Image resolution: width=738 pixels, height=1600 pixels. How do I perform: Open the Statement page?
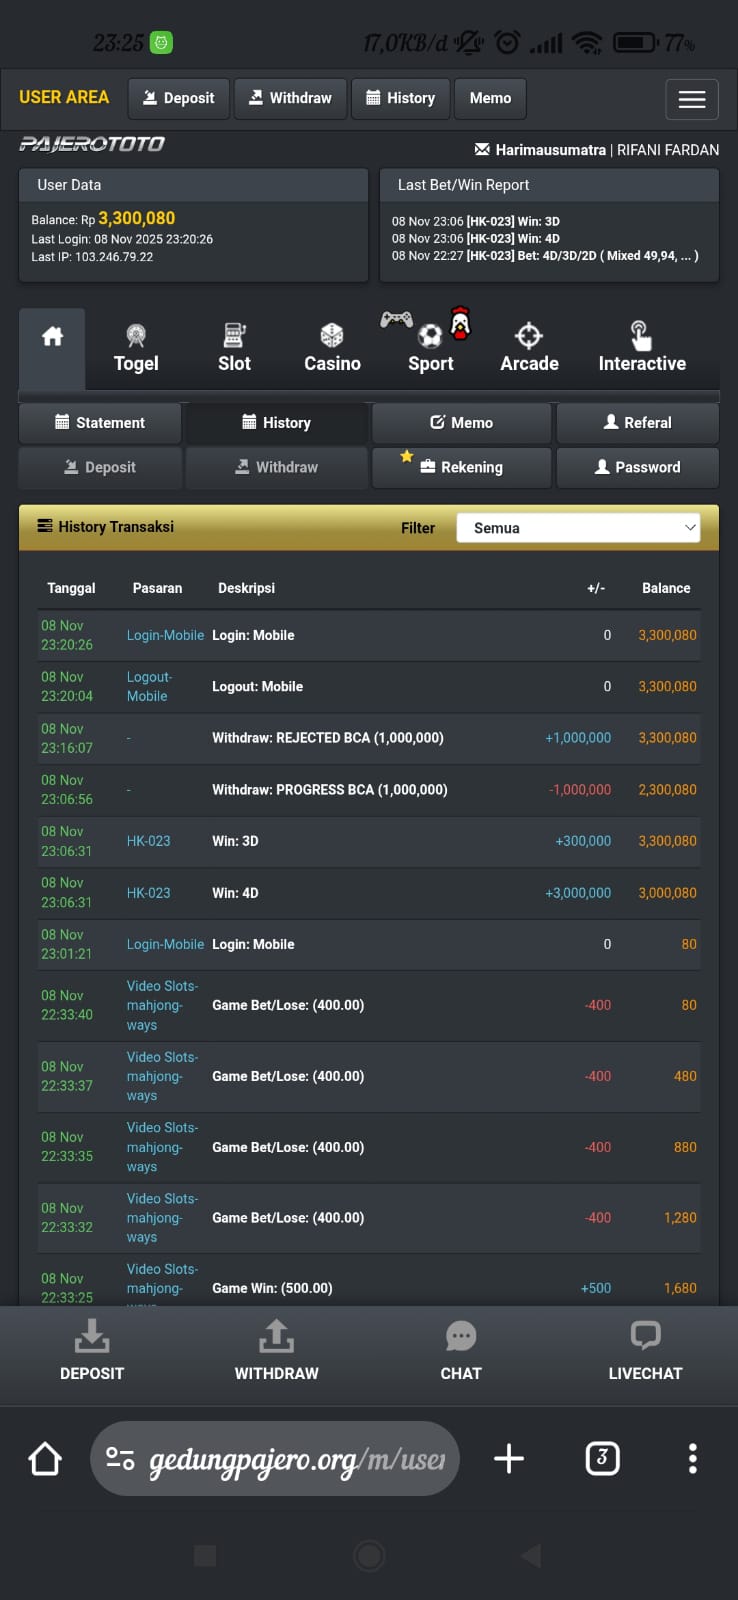100,423
